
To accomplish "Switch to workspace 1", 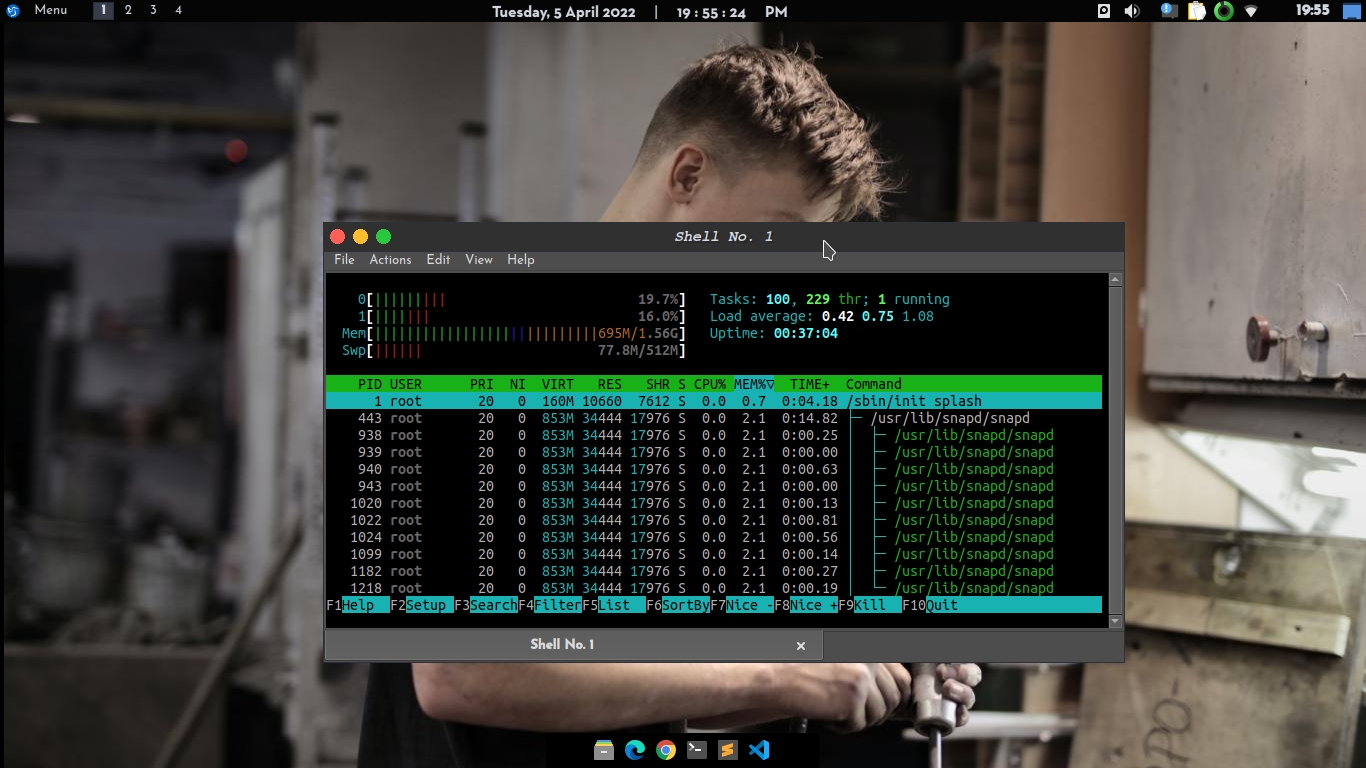I will pos(103,10).
